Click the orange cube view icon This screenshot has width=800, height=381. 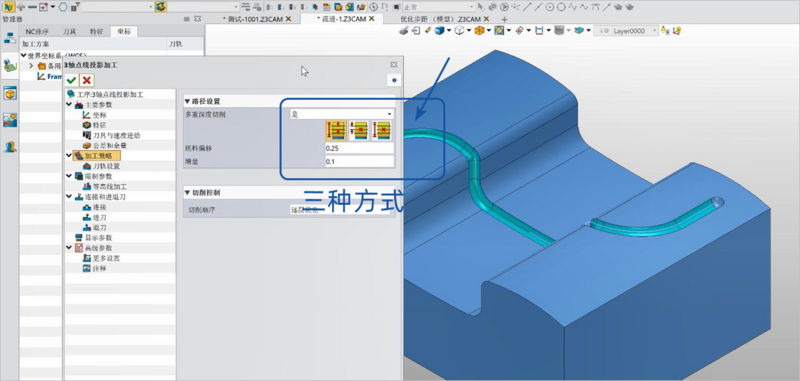pos(479,31)
